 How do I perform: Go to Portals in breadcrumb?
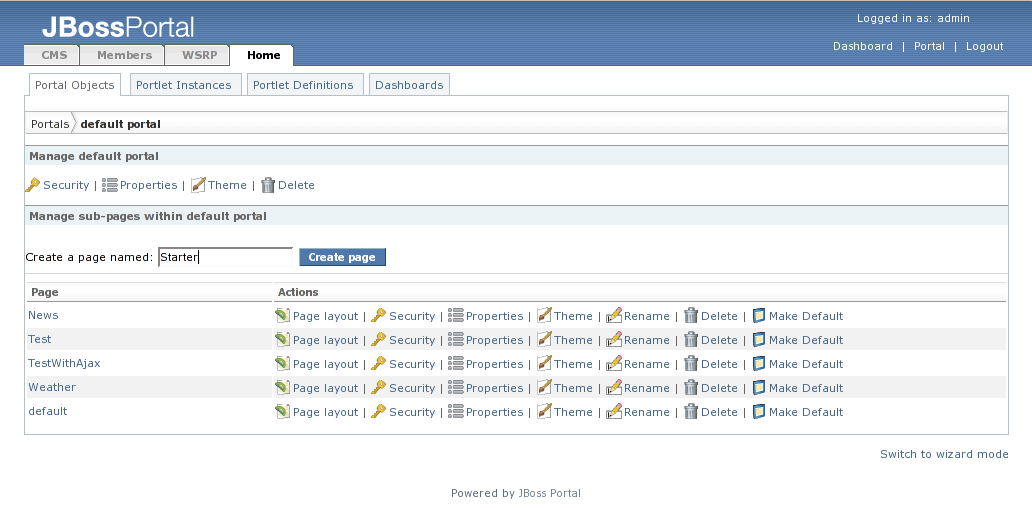50,124
